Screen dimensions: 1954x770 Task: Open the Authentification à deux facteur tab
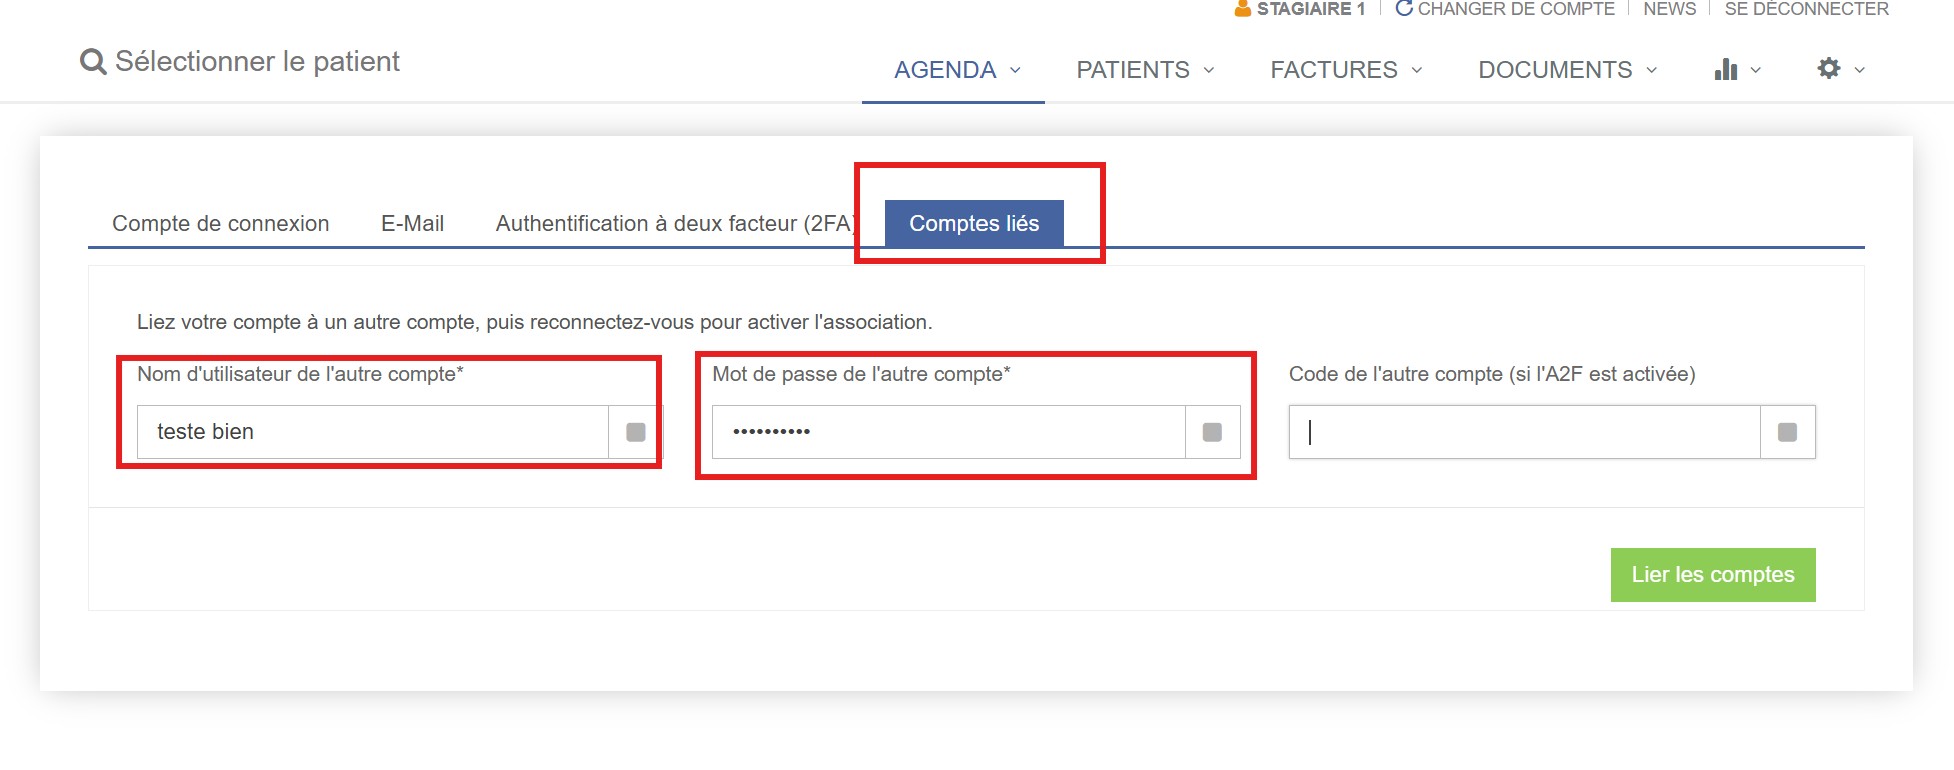click(x=675, y=224)
